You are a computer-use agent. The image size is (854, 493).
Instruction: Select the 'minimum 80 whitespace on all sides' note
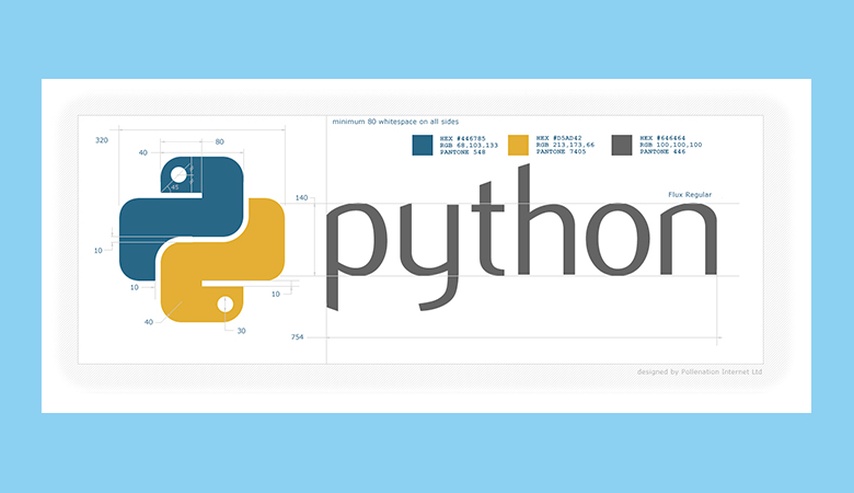click(x=395, y=121)
